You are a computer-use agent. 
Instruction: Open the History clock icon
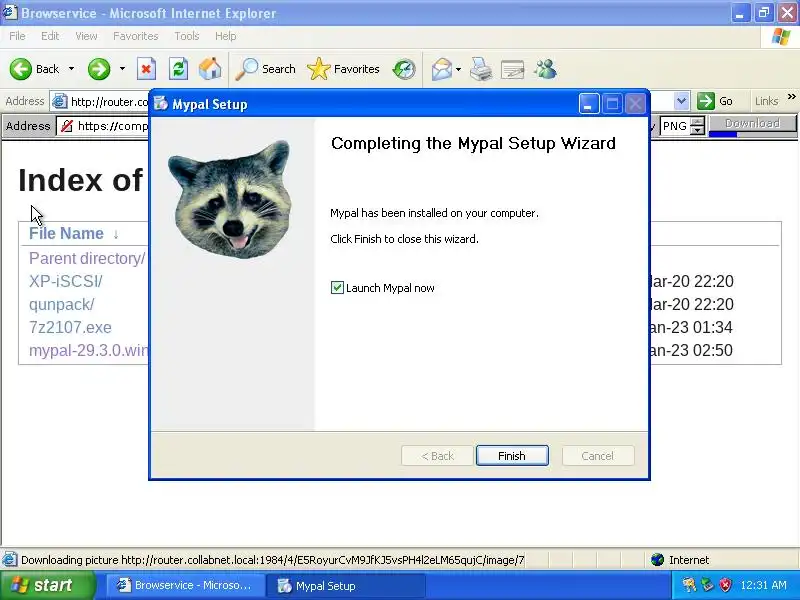pyautogui.click(x=404, y=69)
